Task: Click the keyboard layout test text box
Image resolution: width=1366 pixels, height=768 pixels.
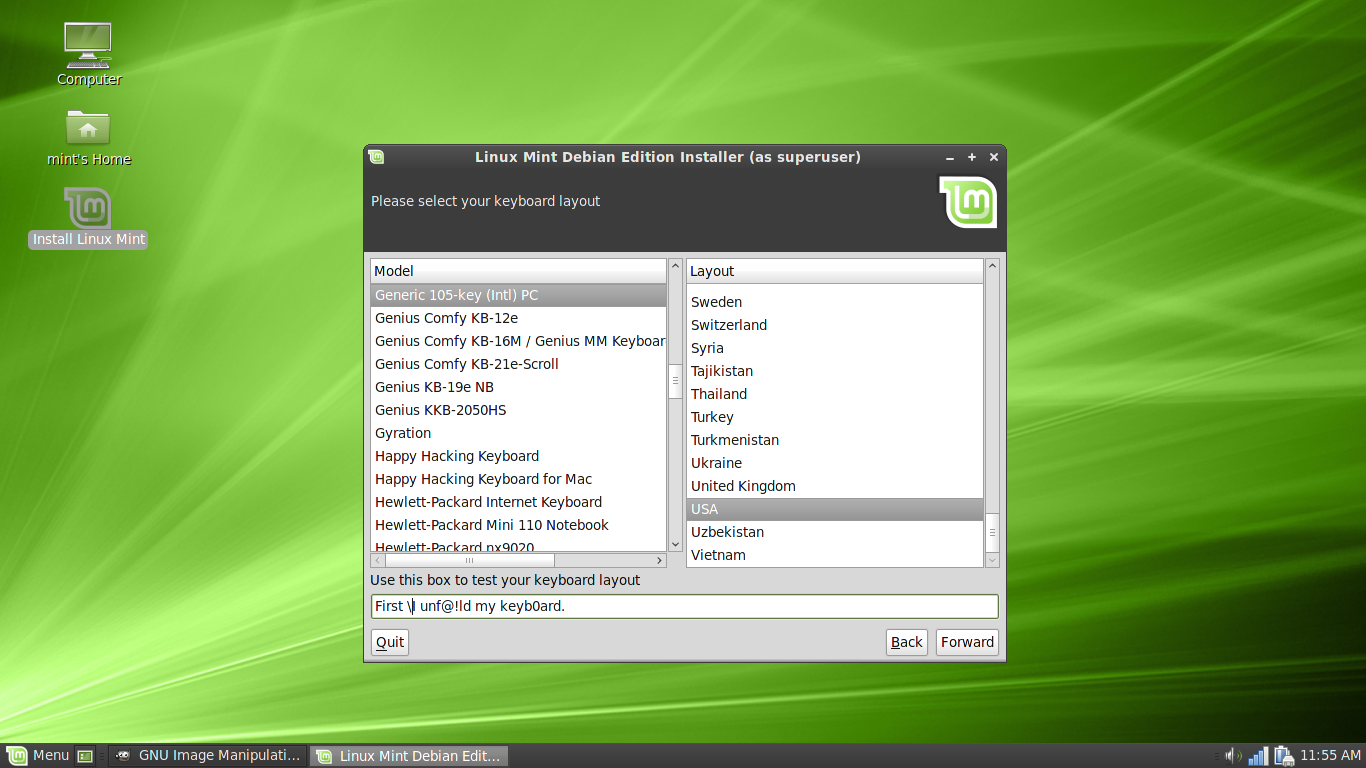Action: (684, 606)
